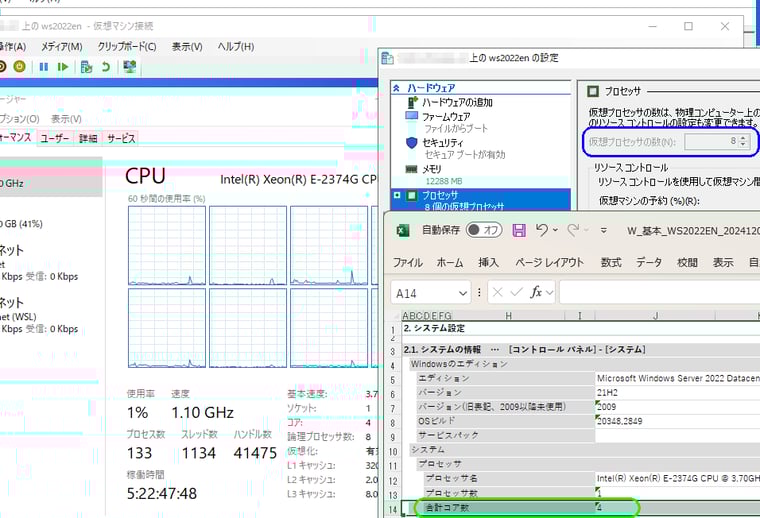Open the Excel 数式 ribbon tab
The width and height of the screenshot is (760, 518).
[611, 263]
